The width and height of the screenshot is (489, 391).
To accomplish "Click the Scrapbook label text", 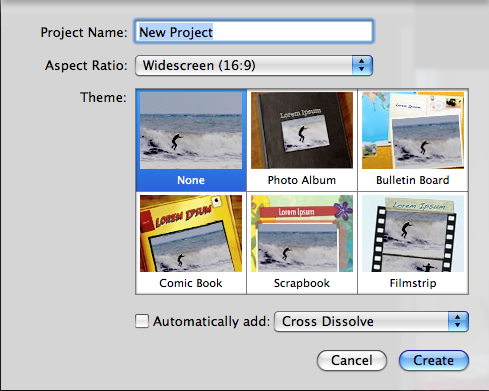I will (x=302, y=283).
